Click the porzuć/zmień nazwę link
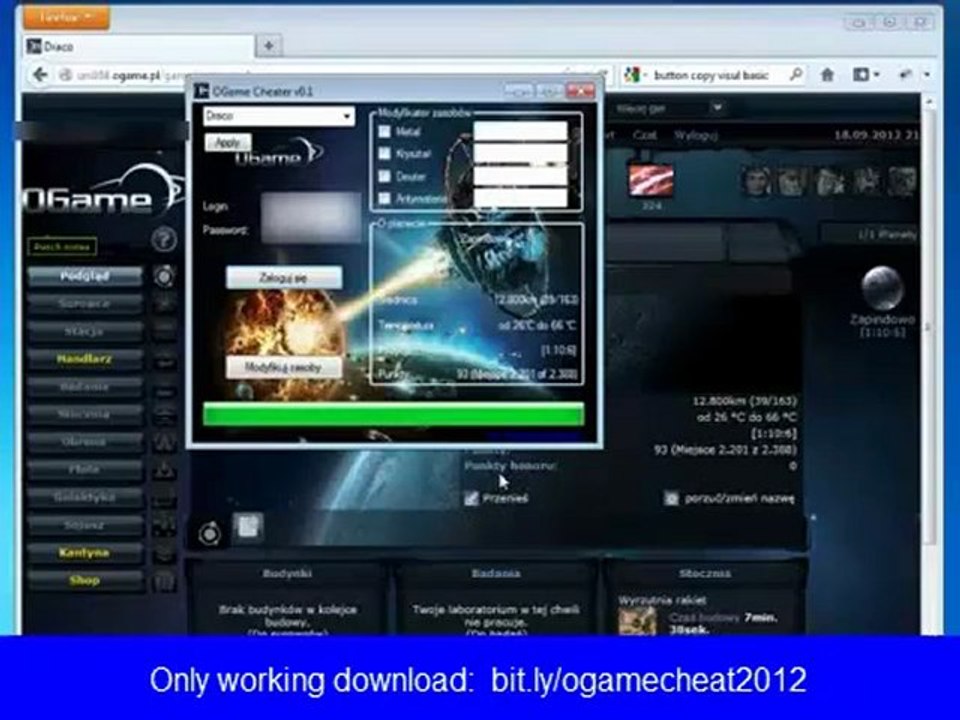The image size is (960, 720). [739, 498]
